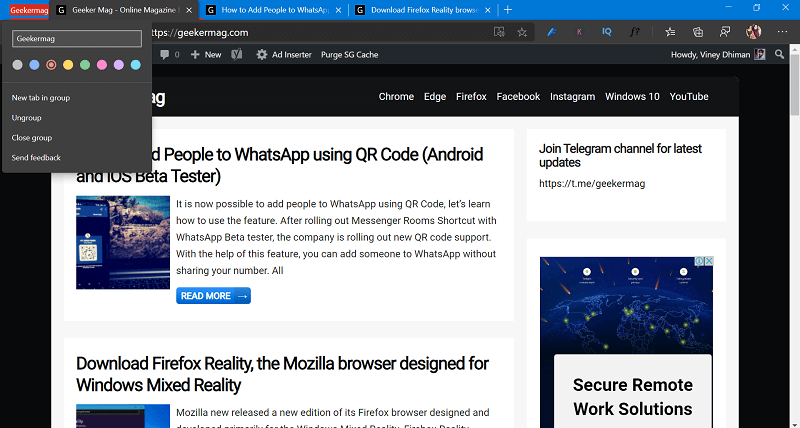Image resolution: width=800 pixels, height=428 pixels.
Task: Open the Howdy, Viney Dhiman account menu
Action: pyautogui.click(x=718, y=55)
